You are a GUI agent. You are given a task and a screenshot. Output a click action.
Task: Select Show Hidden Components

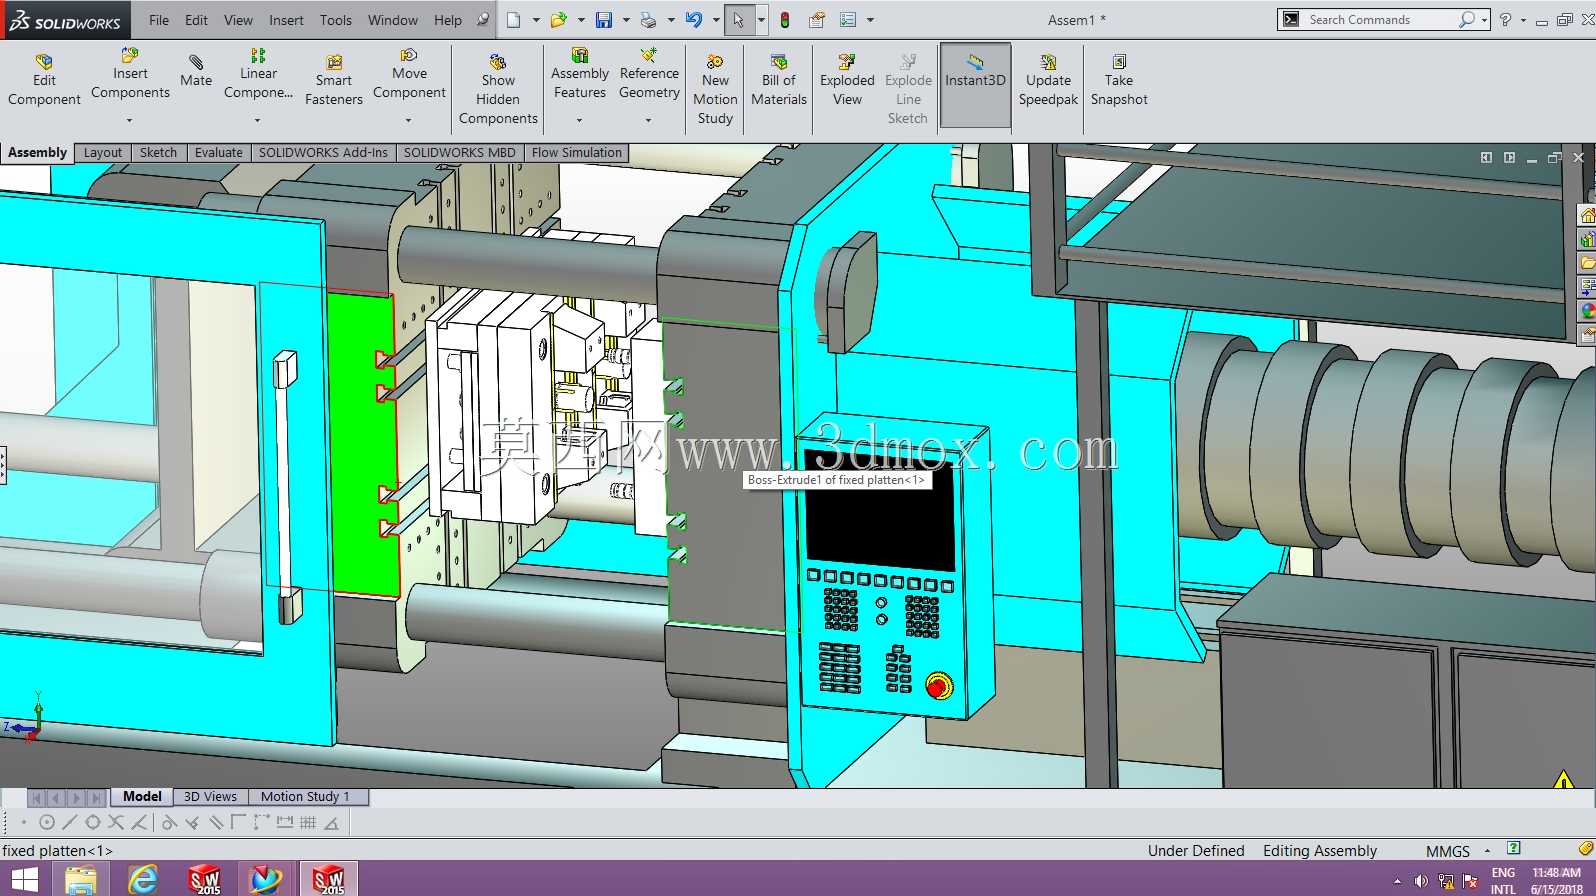[498, 90]
